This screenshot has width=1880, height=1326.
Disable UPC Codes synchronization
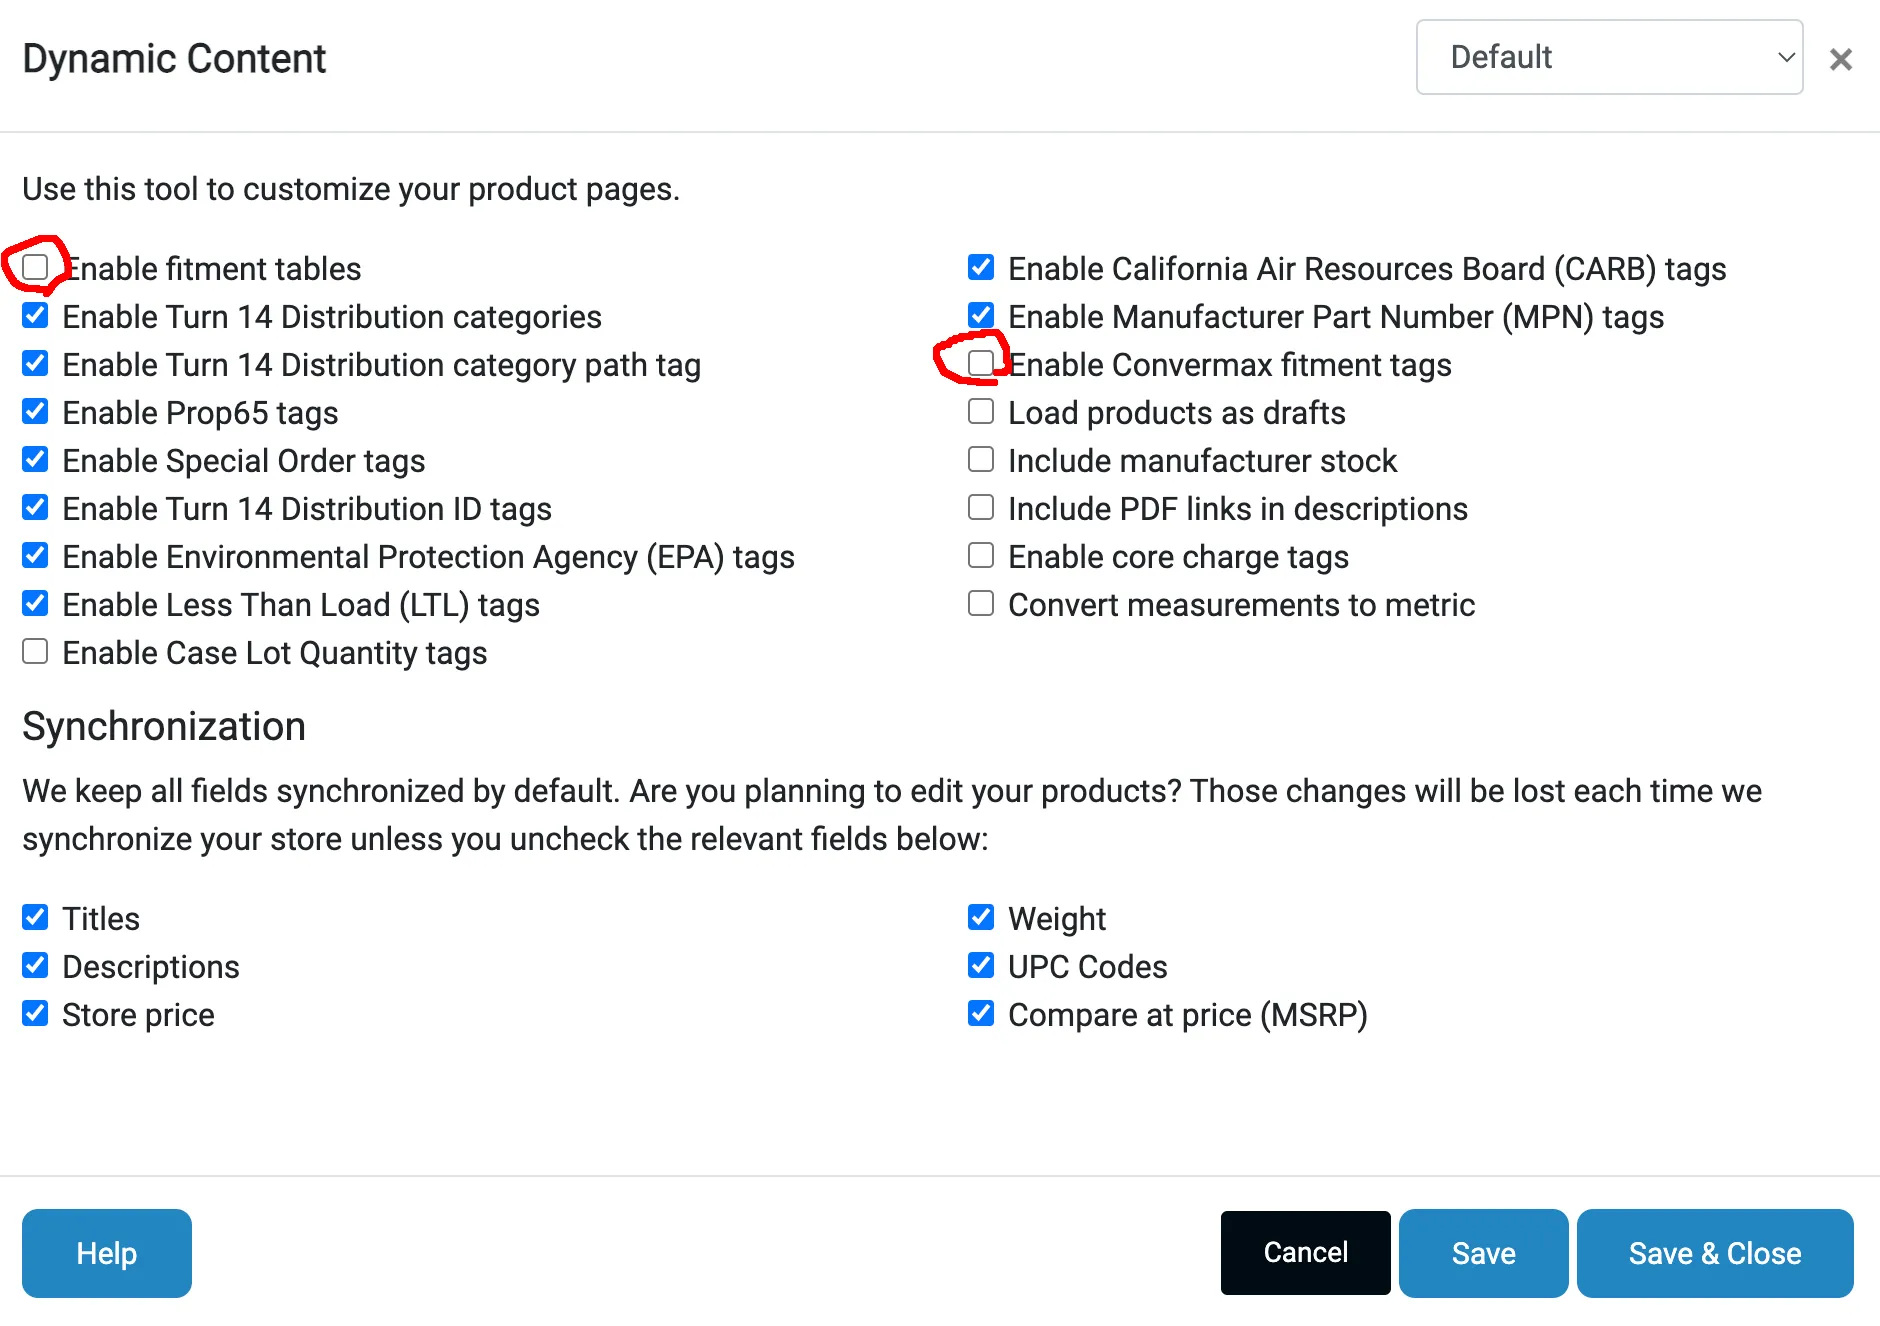(981, 966)
